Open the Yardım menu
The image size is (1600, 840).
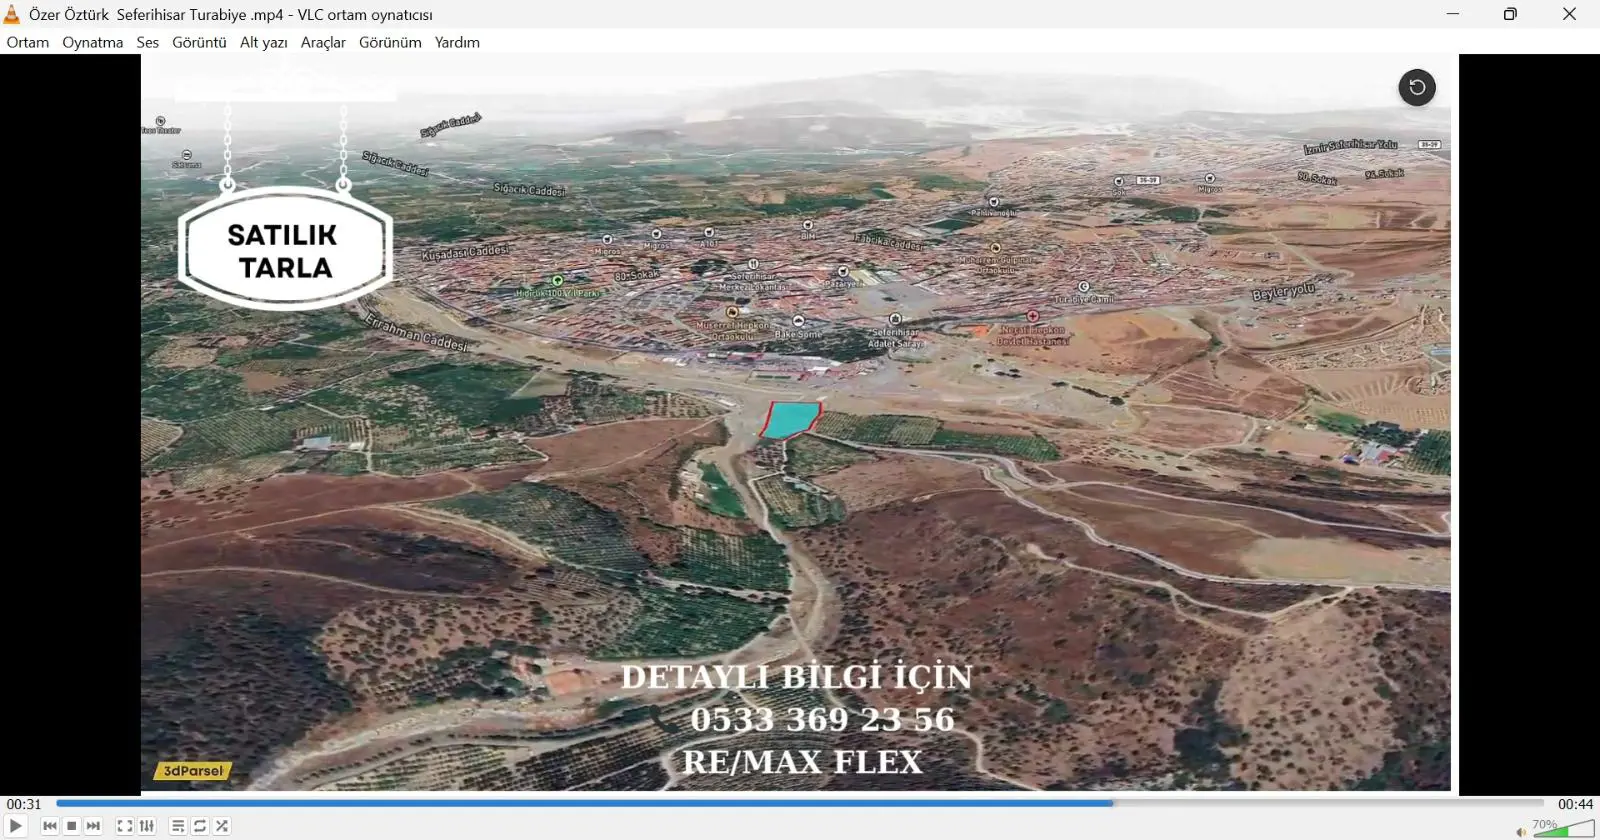(457, 42)
